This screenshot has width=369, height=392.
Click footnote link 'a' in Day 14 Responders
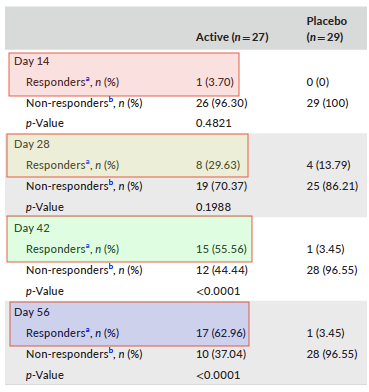point(88,79)
